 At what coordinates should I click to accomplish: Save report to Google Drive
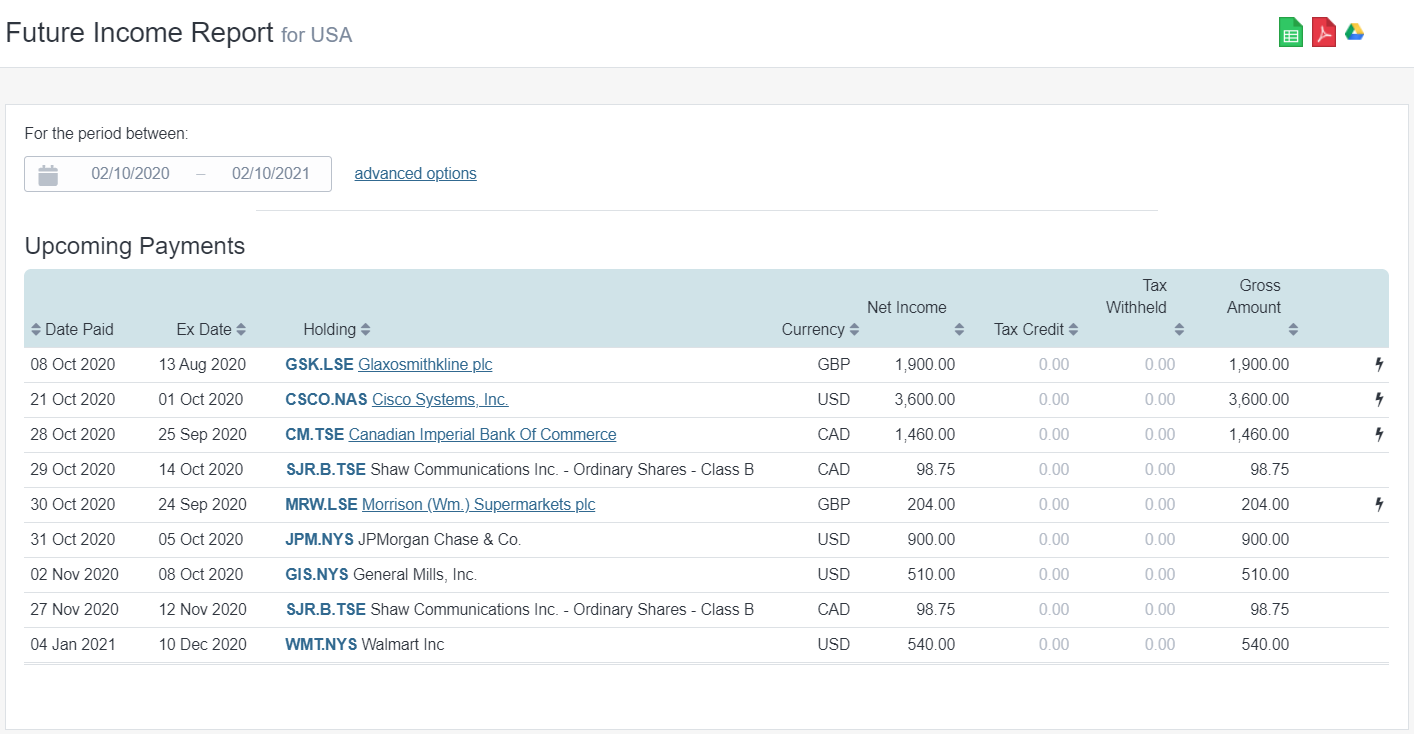coord(1355,31)
